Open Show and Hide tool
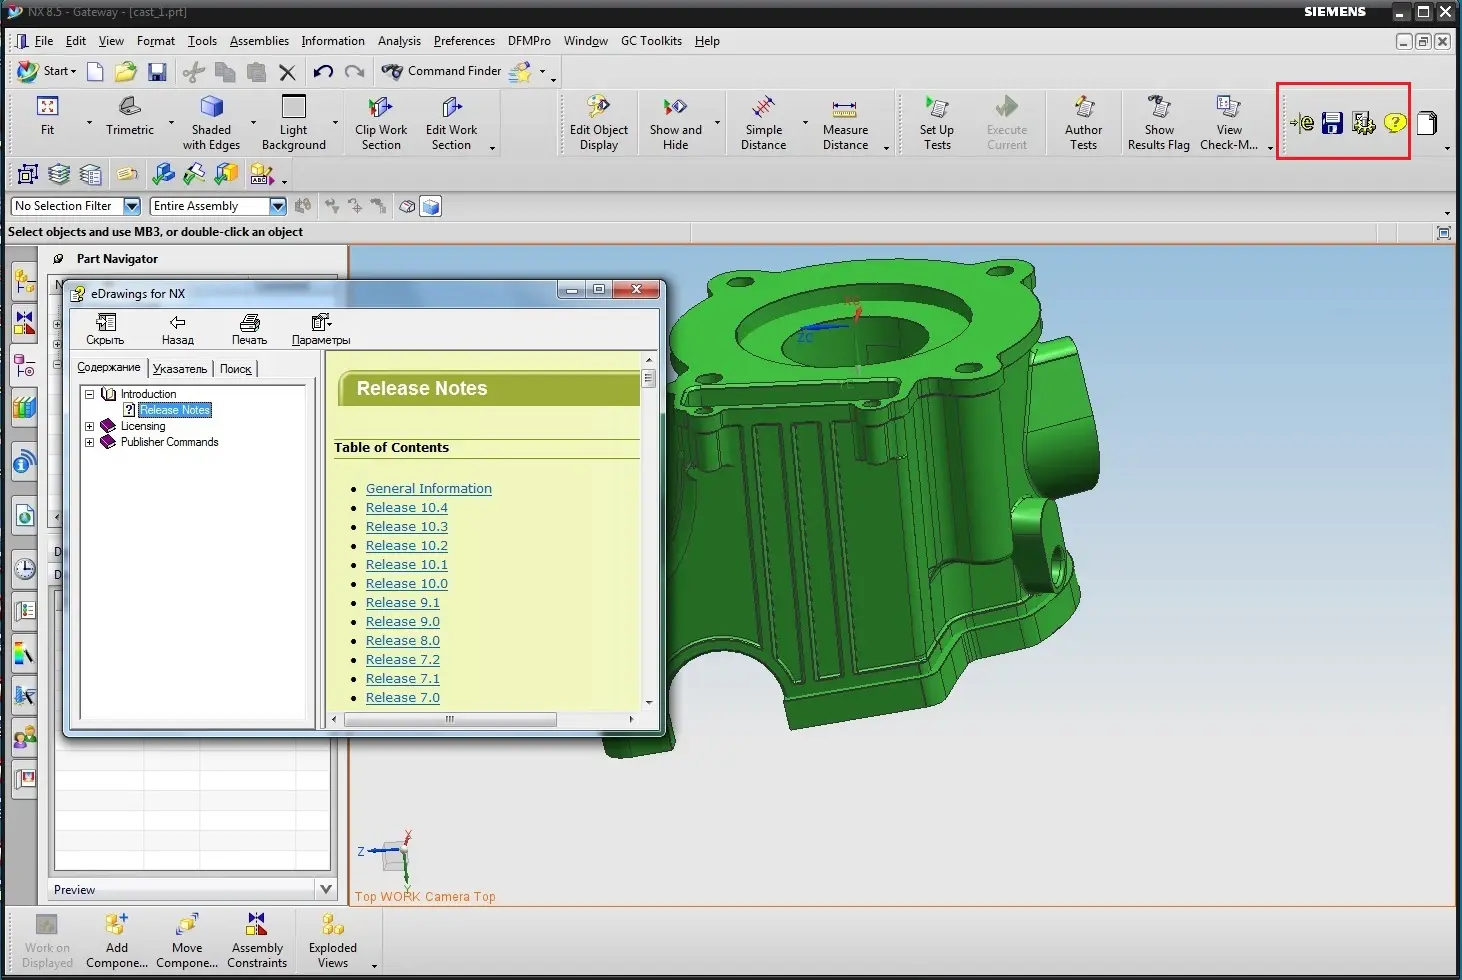The width and height of the screenshot is (1462, 980). point(676,123)
